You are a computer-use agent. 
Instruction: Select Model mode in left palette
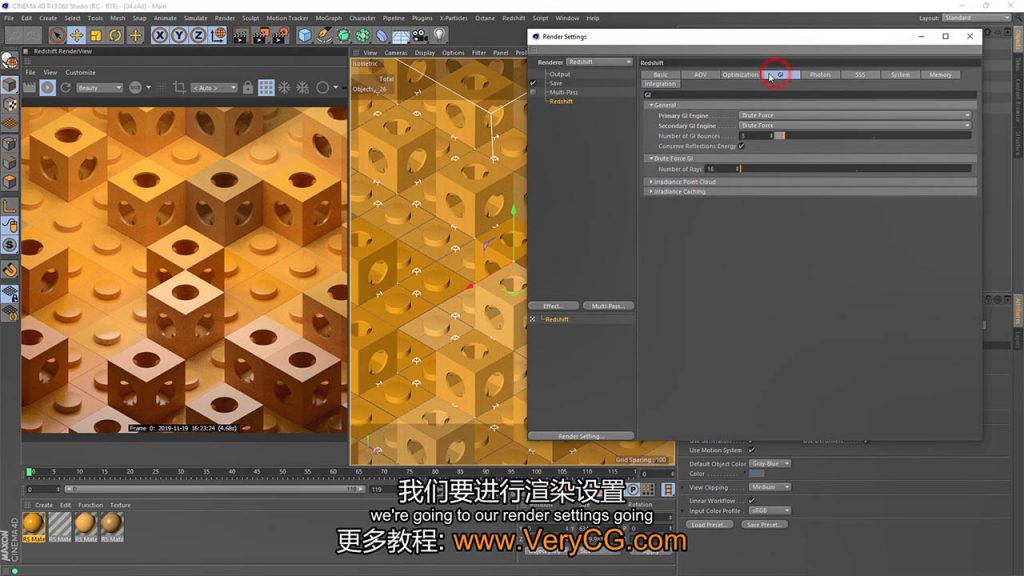10,85
